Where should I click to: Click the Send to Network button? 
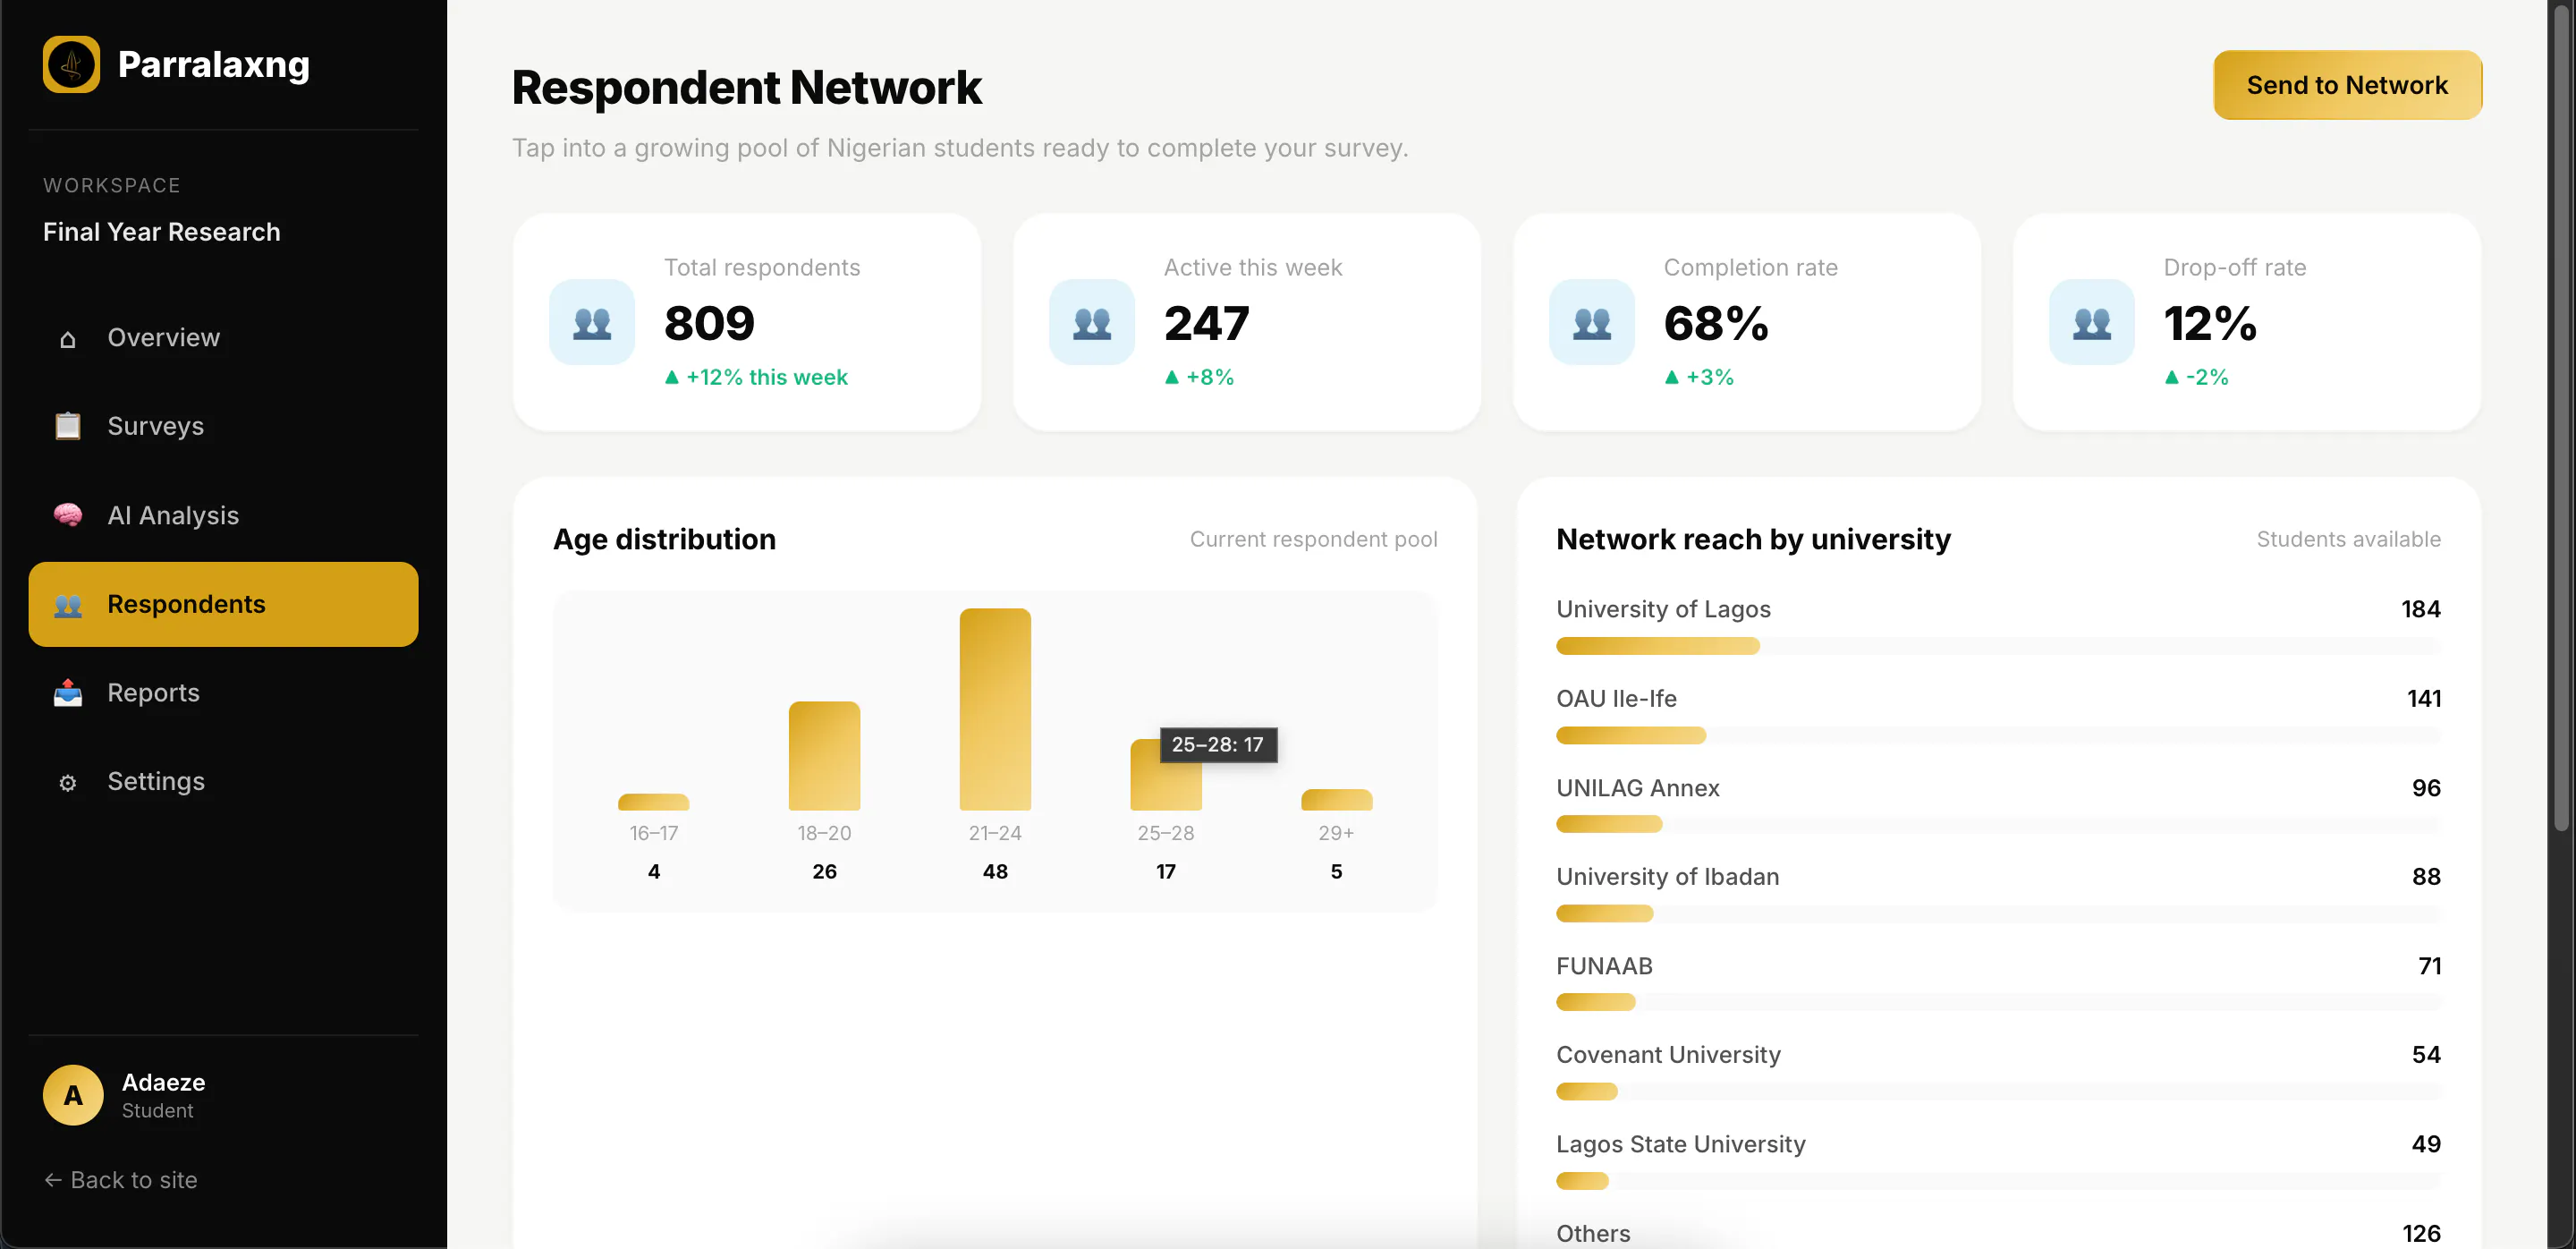pos(2347,85)
